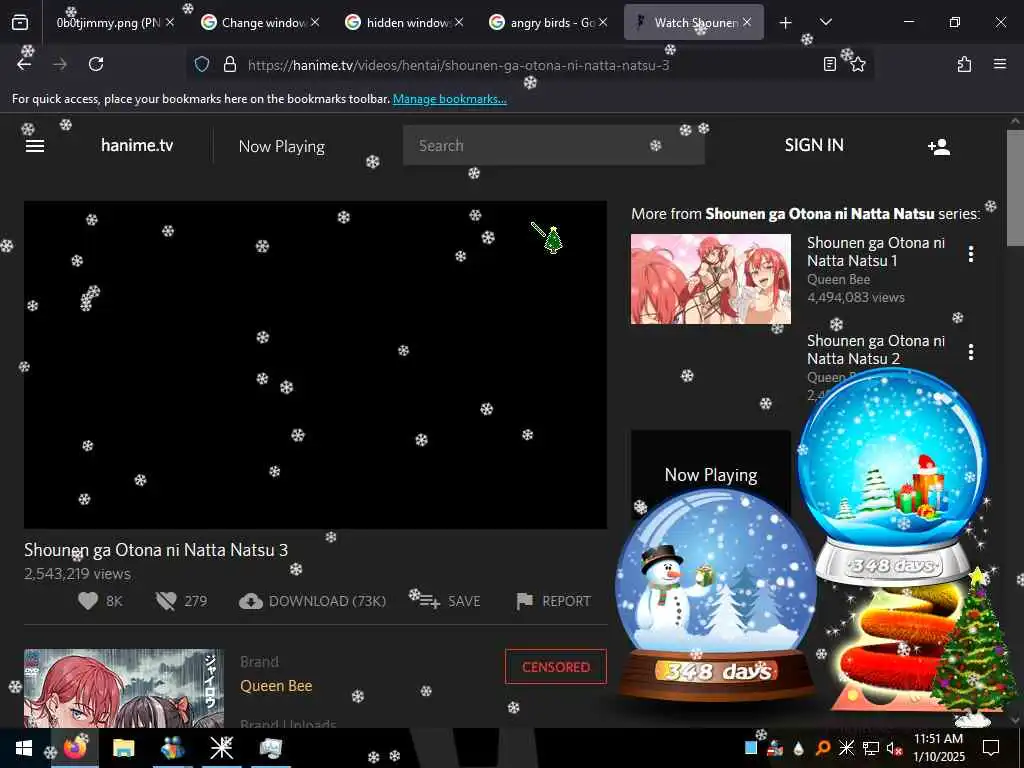Open options menu for Natta Natsu 2
This screenshot has width=1024, height=768.
(x=971, y=352)
